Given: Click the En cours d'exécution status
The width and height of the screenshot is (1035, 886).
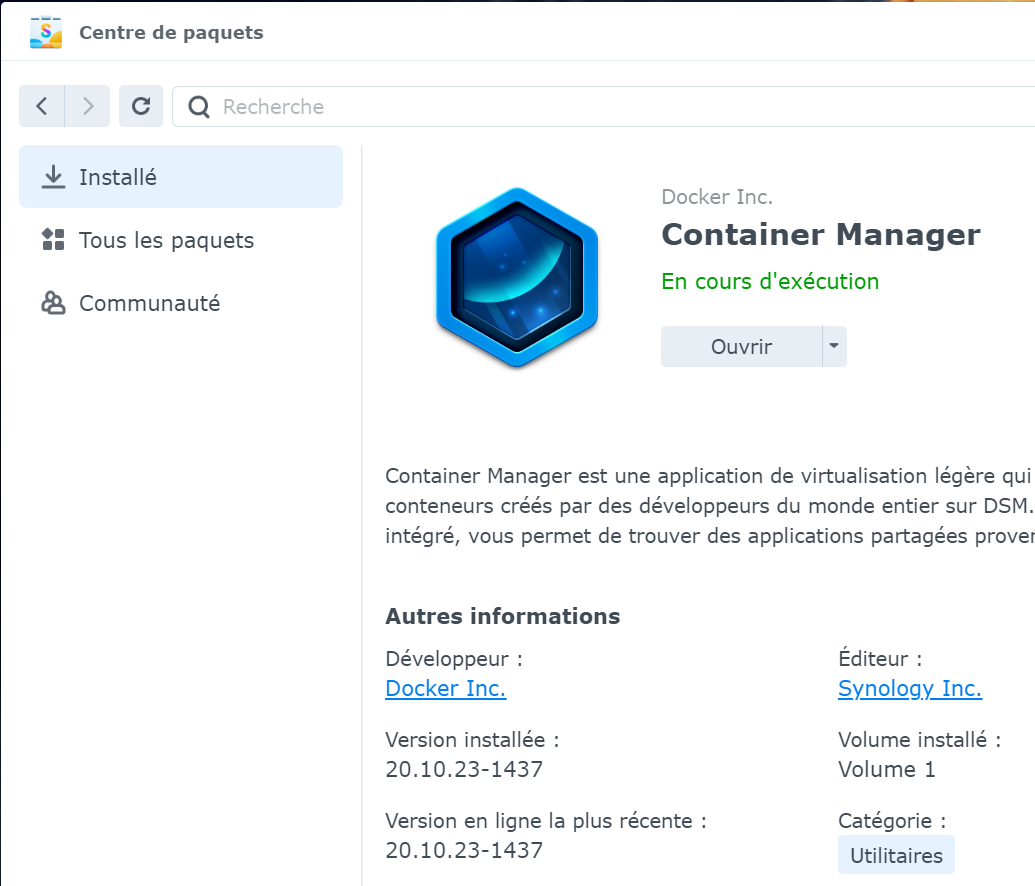Looking at the screenshot, I should [x=770, y=281].
